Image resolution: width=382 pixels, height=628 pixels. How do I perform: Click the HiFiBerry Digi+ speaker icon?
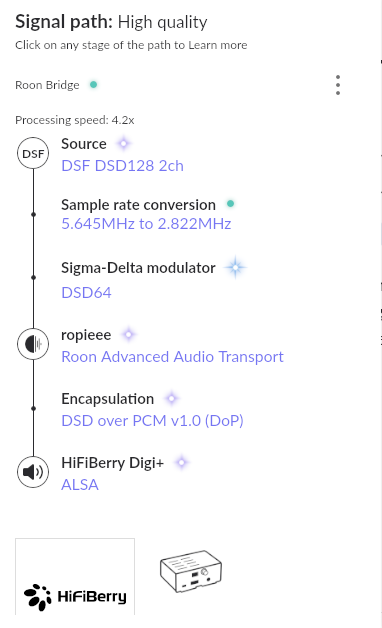pyautogui.click(x=33, y=472)
